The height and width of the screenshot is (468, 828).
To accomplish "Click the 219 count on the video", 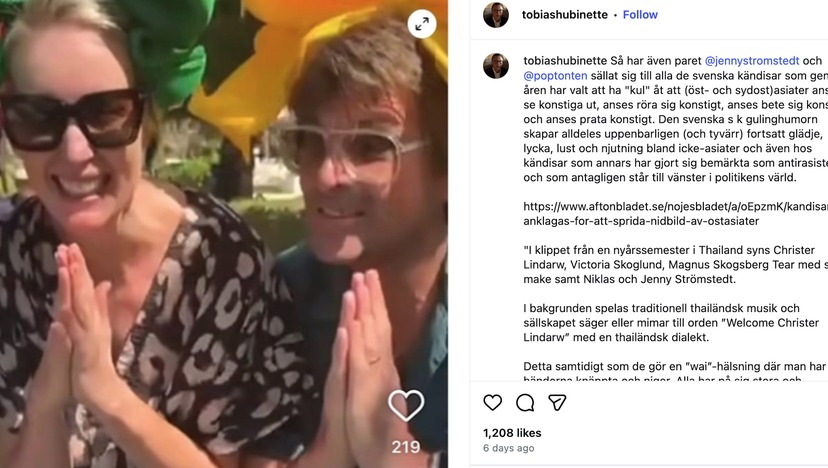I will click(x=406, y=447).
